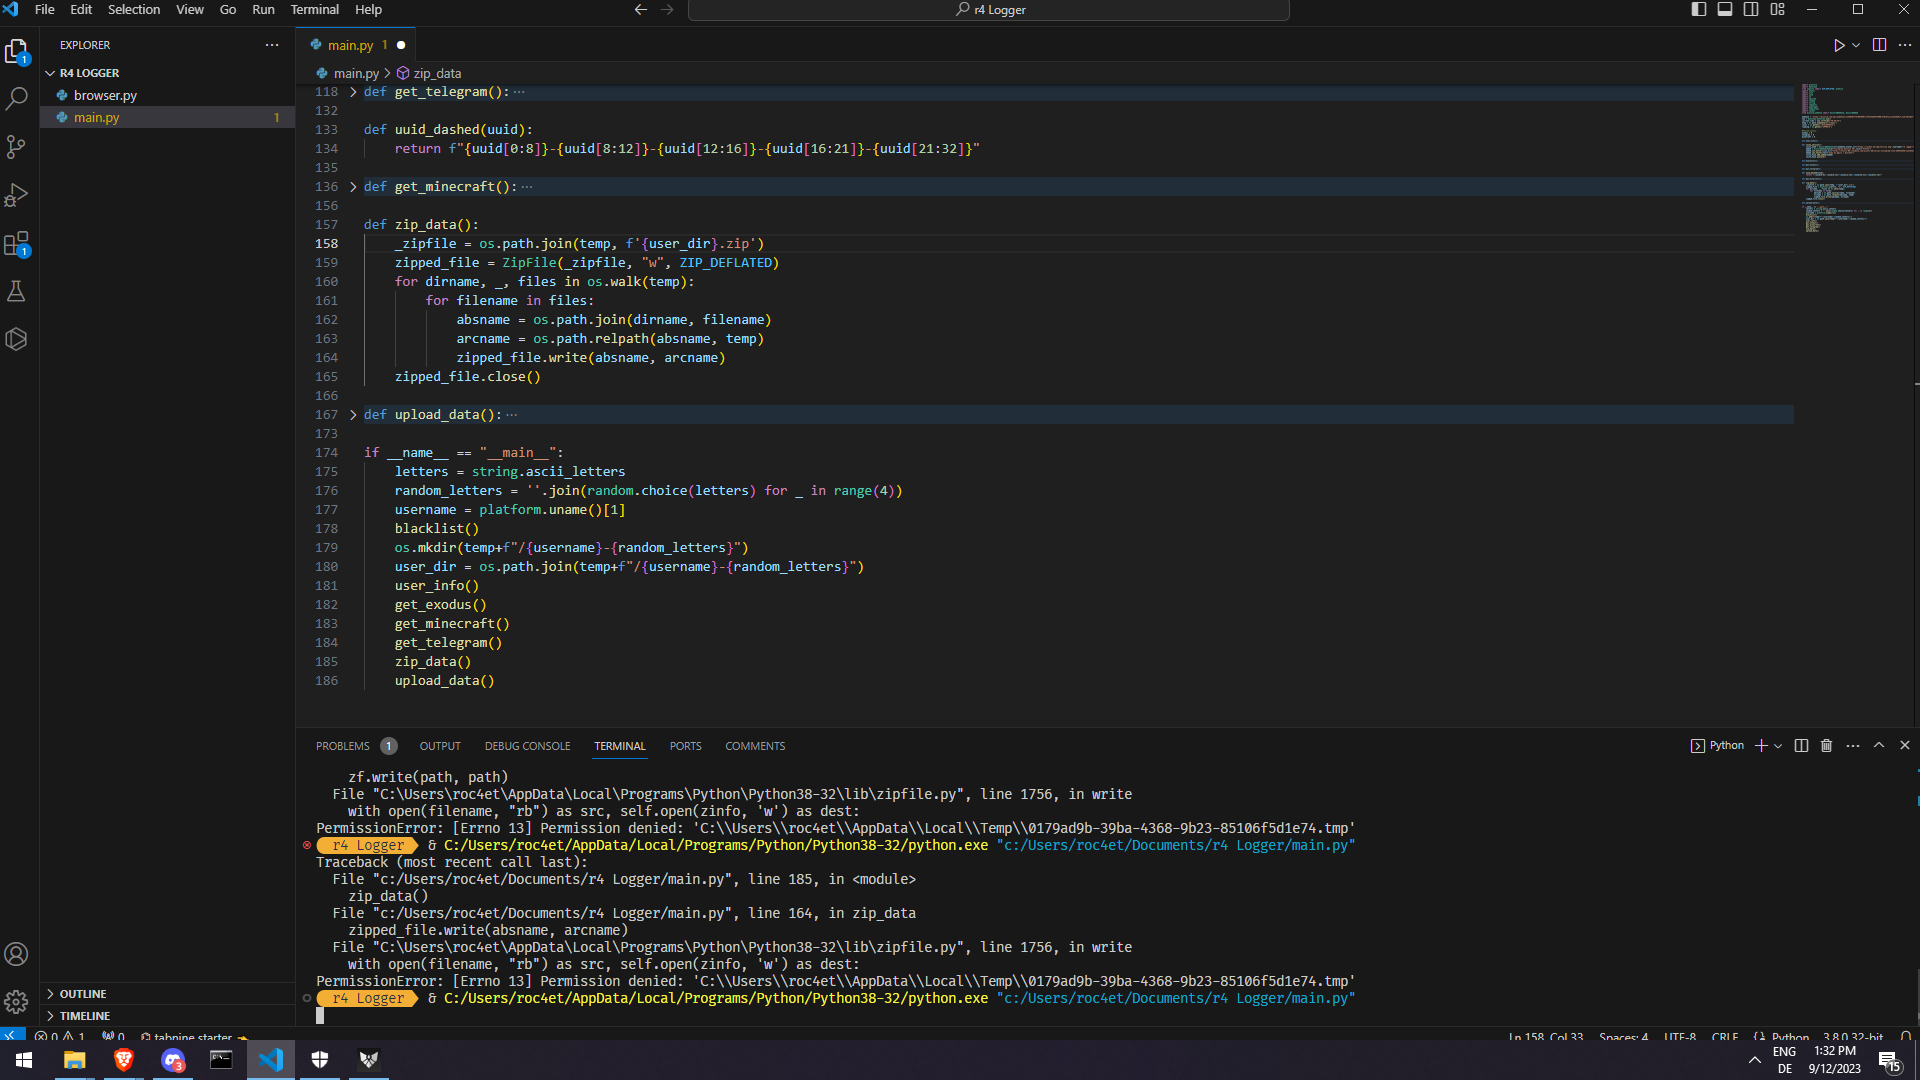Expand the OUTLINE section
The width and height of the screenshot is (1920, 1080).
click(x=82, y=994)
